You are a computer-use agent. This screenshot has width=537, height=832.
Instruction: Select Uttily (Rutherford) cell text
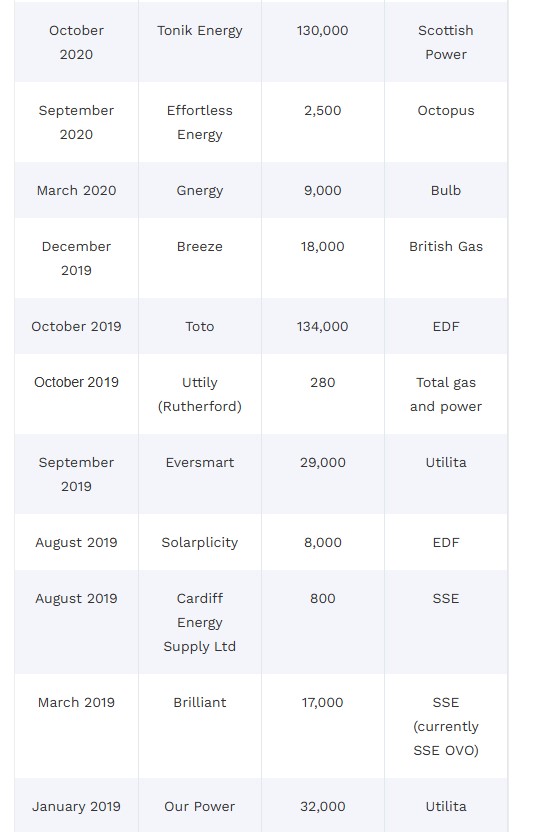pos(200,394)
